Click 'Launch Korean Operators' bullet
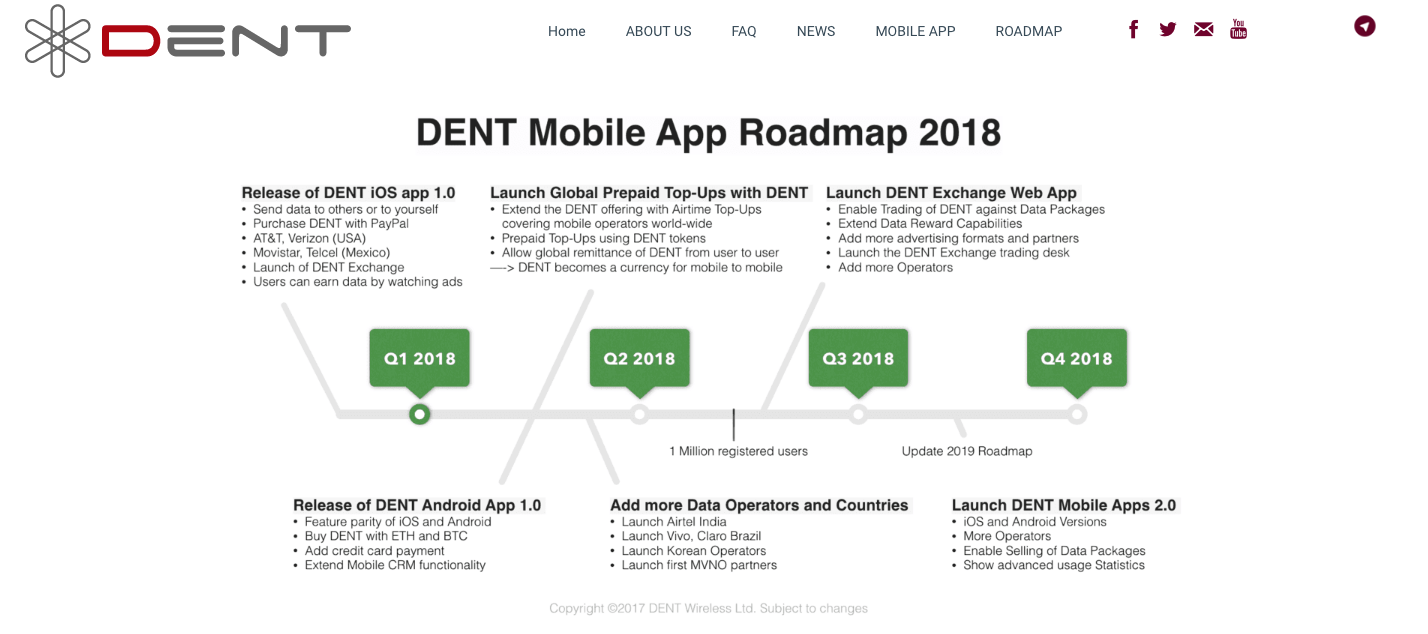The width and height of the screenshot is (1428, 634). coord(694,551)
